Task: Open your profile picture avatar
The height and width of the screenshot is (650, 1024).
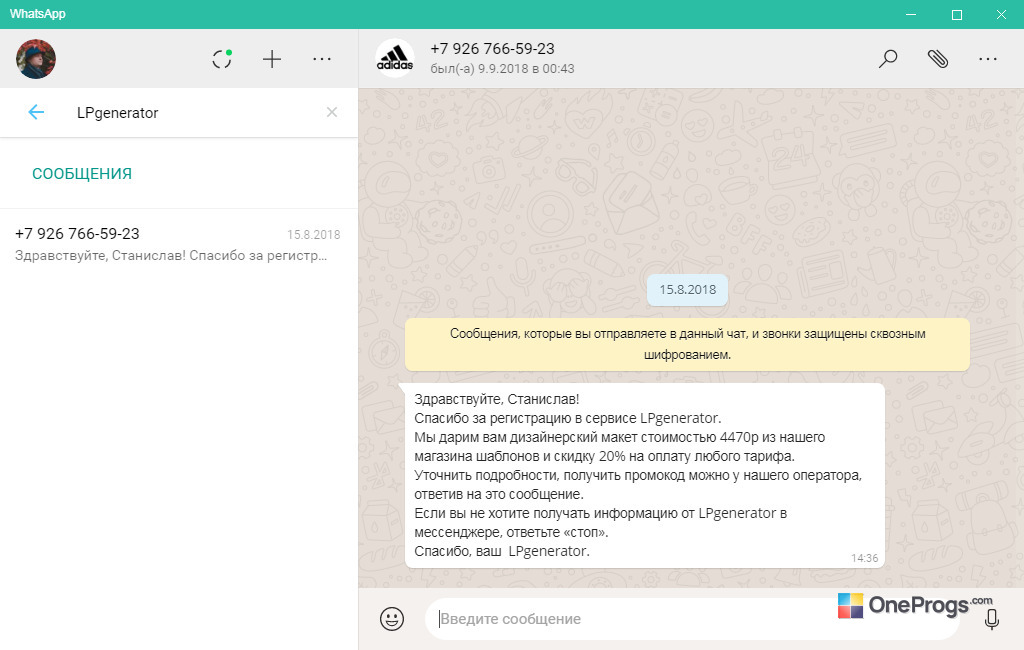Action: pos(36,59)
